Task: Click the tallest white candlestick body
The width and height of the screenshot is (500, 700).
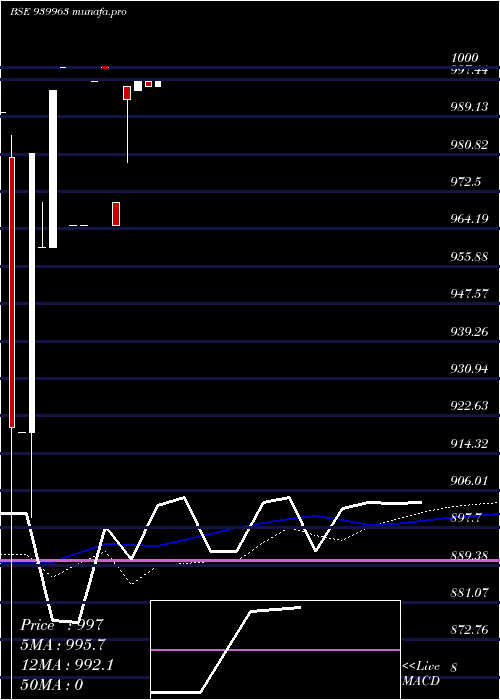Action: (x=32, y=293)
